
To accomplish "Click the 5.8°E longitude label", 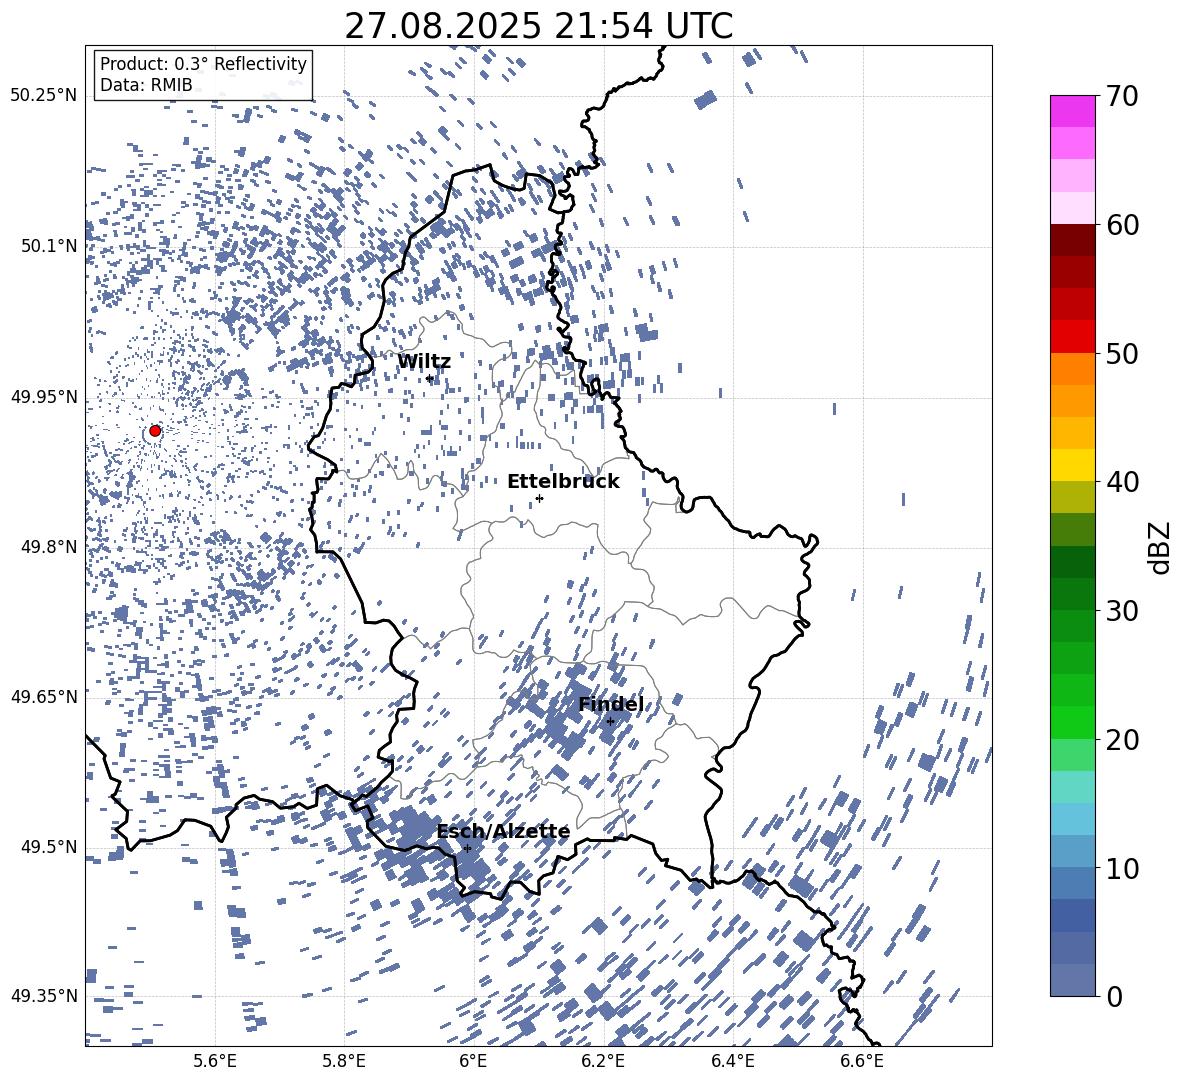I will 344,1062.
